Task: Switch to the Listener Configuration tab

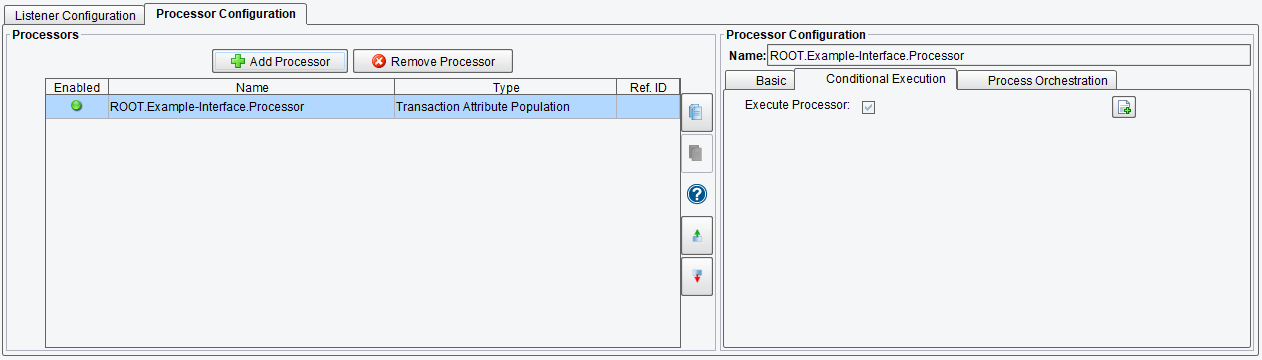Action: (x=75, y=16)
